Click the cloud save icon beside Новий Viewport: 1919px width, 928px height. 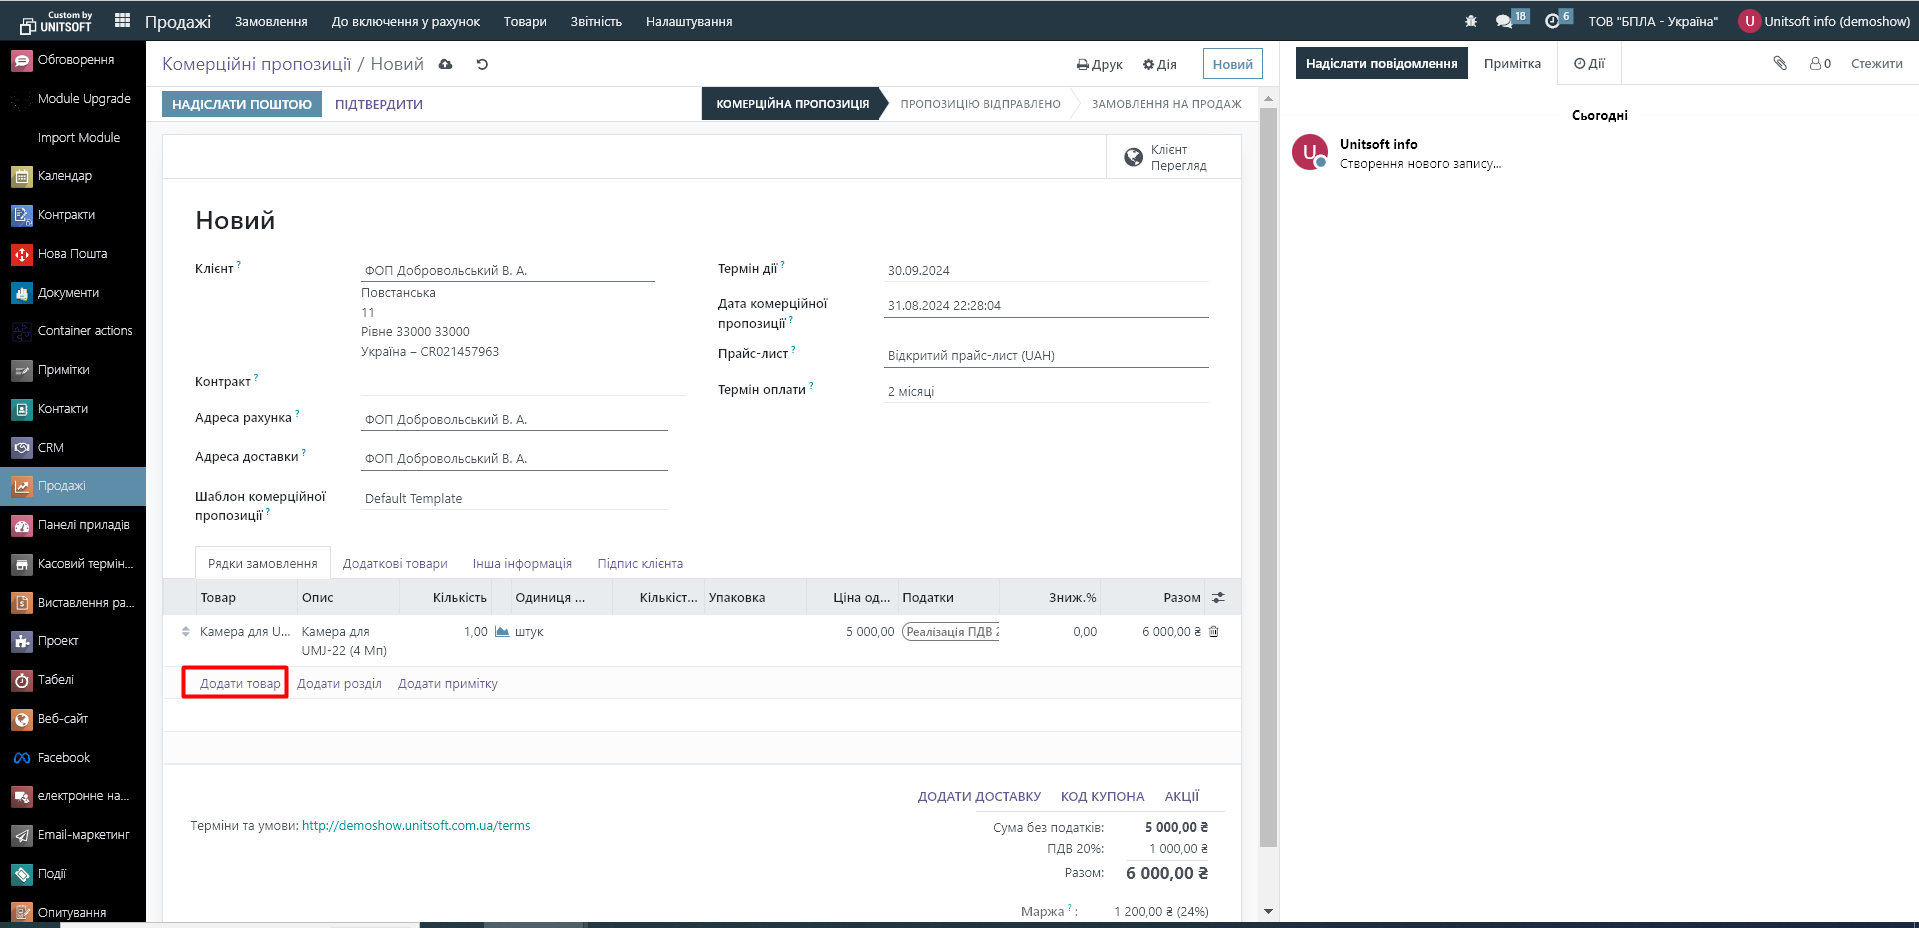click(x=446, y=64)
